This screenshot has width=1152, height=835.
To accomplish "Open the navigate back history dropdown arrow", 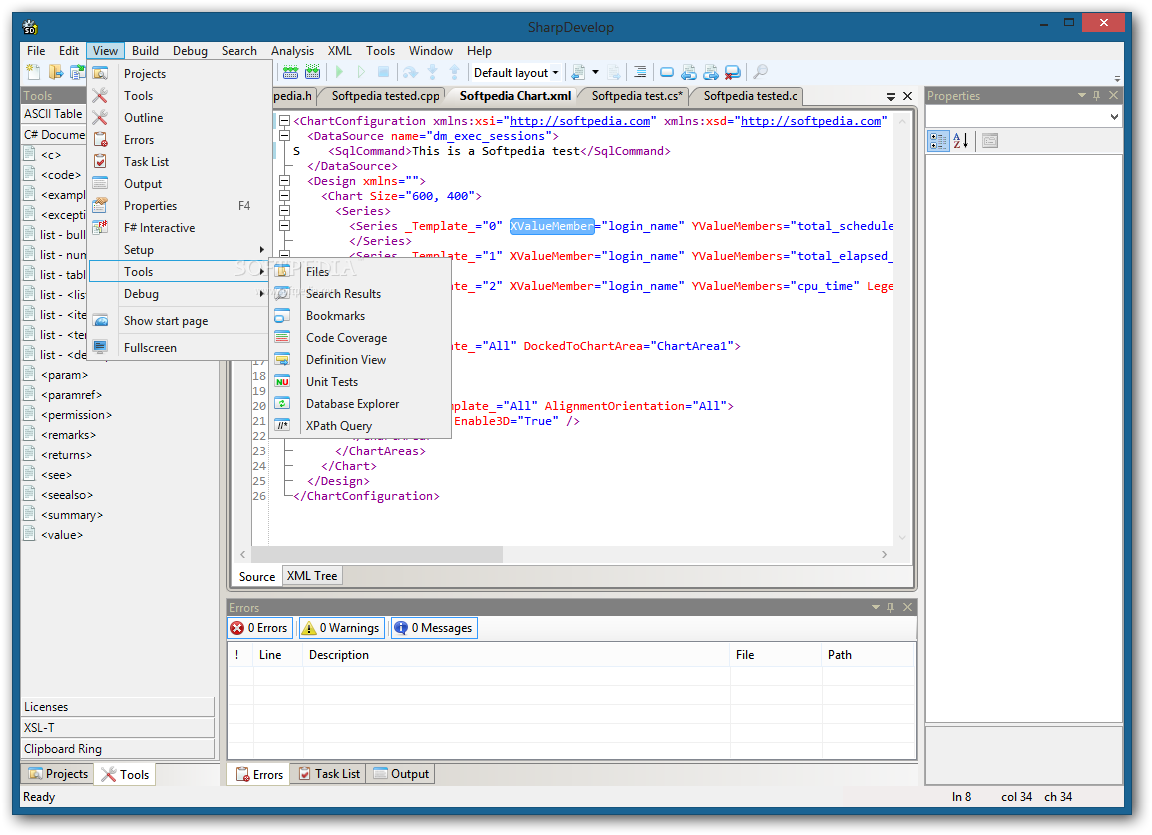I will coord(595,72).
